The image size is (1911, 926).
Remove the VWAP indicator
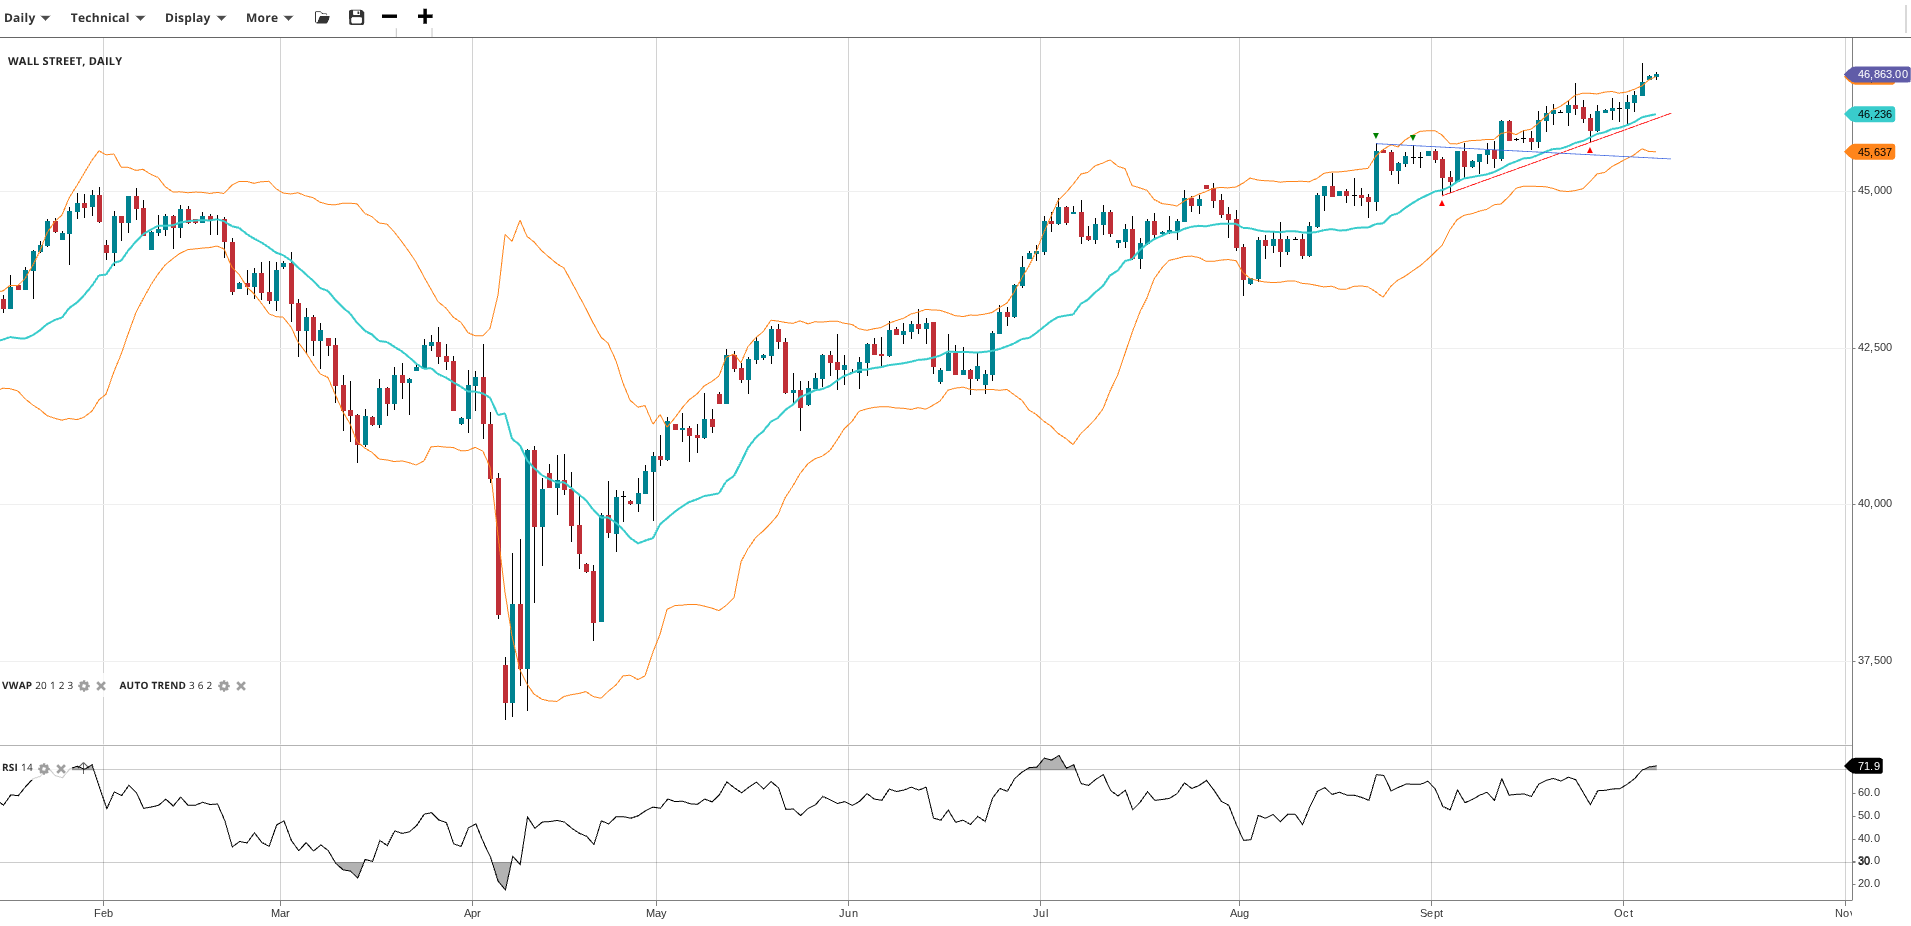click(x=101, y=686)
